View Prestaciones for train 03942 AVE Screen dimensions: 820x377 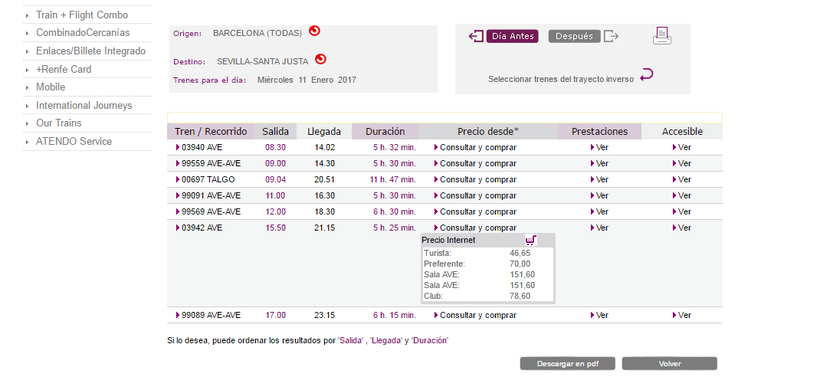pyautogui.click(x=599, y=228)
